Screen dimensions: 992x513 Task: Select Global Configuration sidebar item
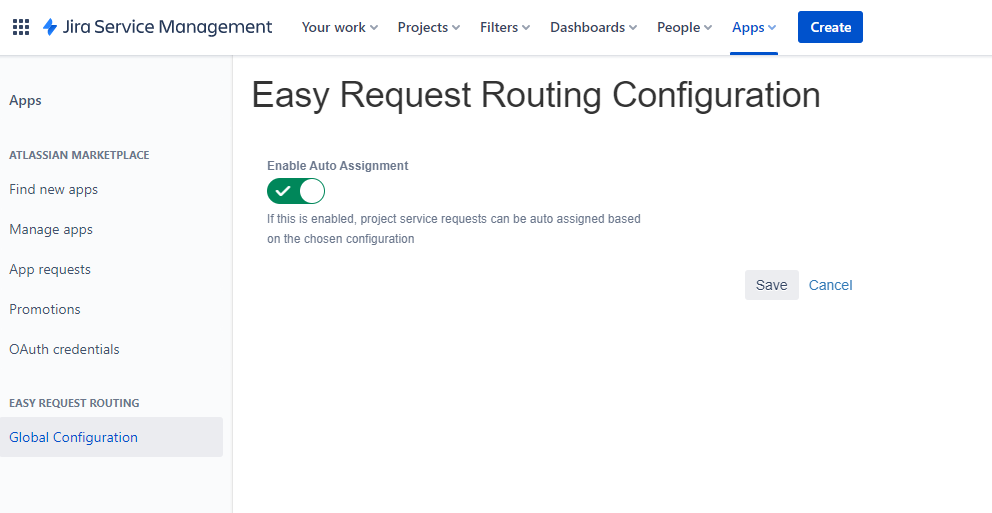111,437
